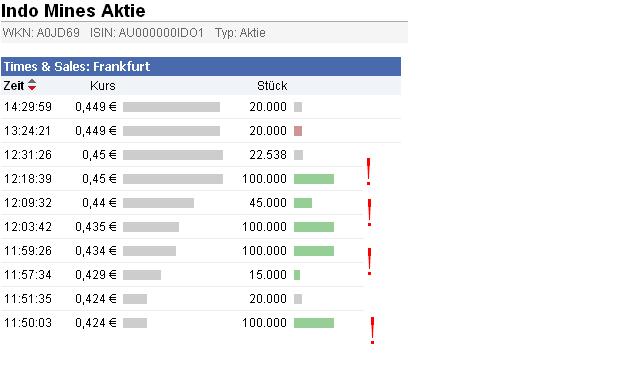640x384 pixels.
Task: Click the 22.538 volume entry
Action: click(x=268, y=155)
